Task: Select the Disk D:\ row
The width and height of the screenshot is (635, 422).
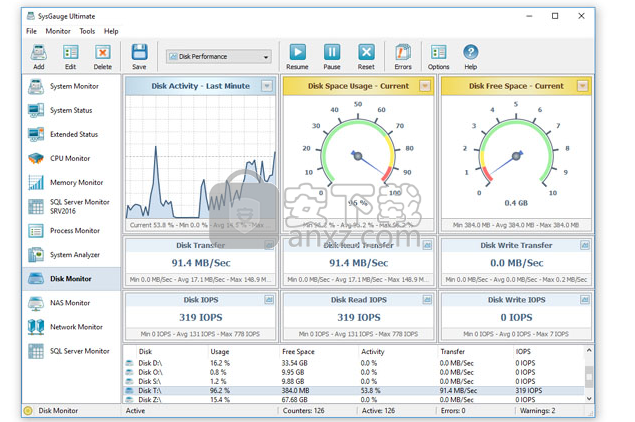Action: [x=354, y=363]
